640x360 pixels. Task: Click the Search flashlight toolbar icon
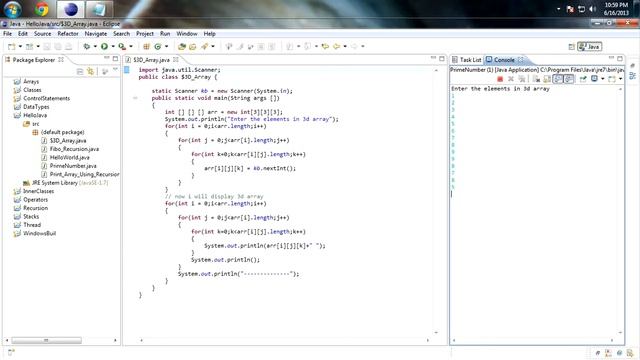(204, 47)
